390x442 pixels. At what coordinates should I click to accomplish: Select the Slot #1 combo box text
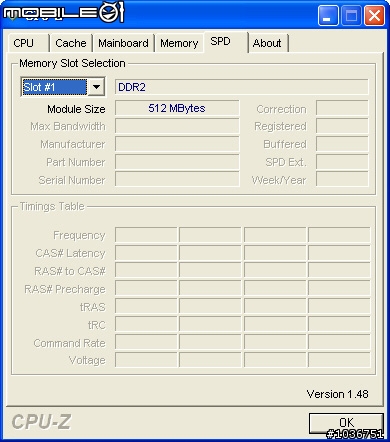(x=54, y=87)
